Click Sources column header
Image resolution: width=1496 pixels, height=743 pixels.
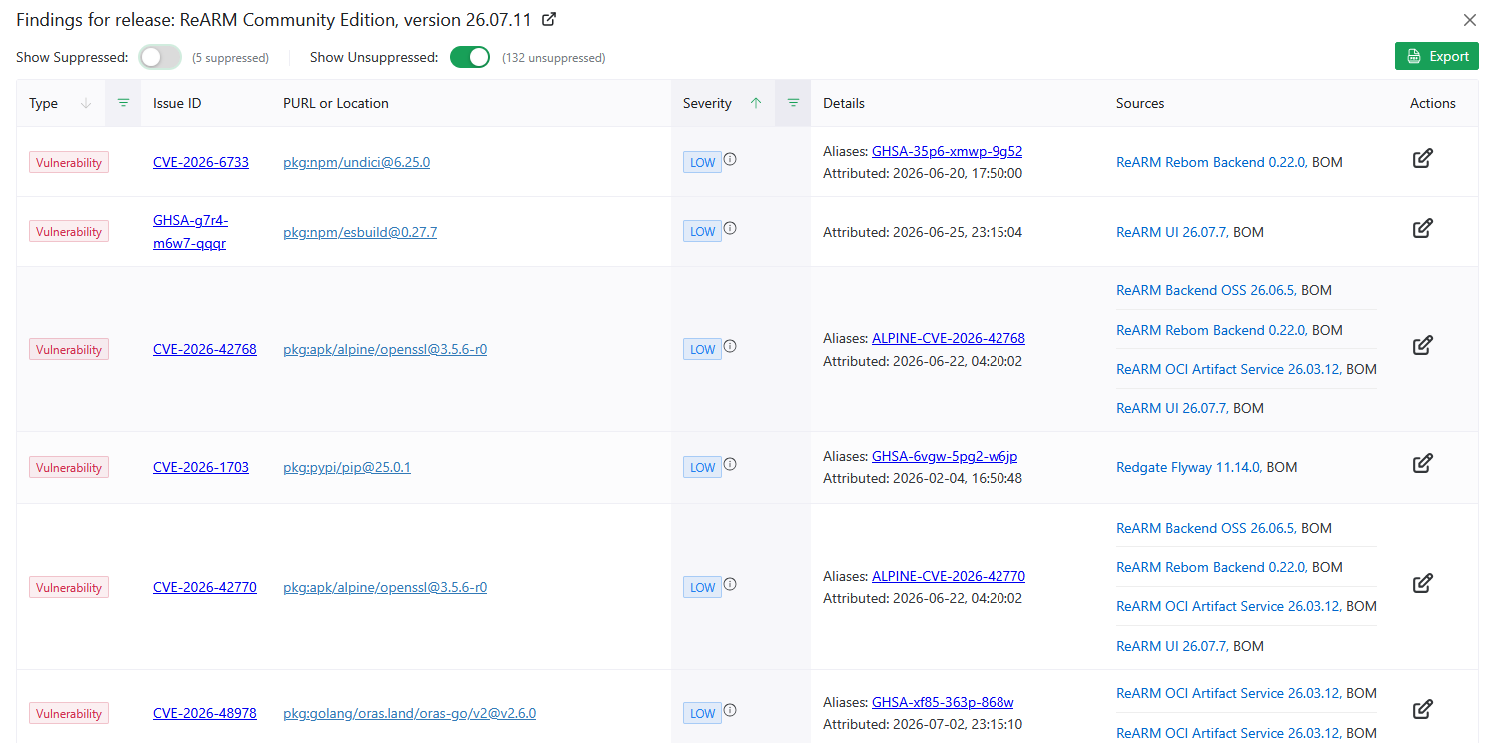click(1140, 103)
